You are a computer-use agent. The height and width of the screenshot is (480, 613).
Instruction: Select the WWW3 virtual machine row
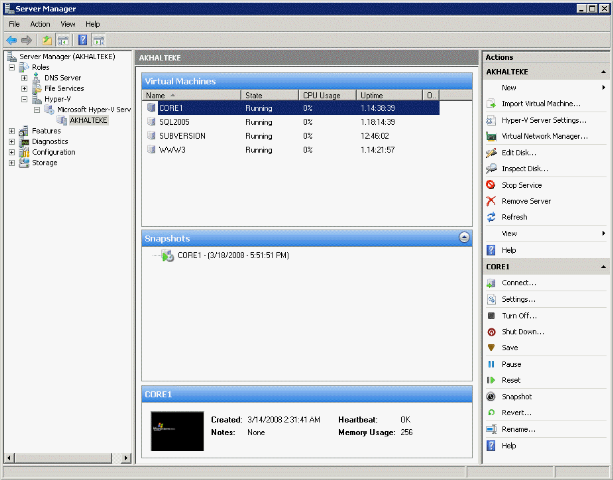pyautogui.click(x=291, y=150)
